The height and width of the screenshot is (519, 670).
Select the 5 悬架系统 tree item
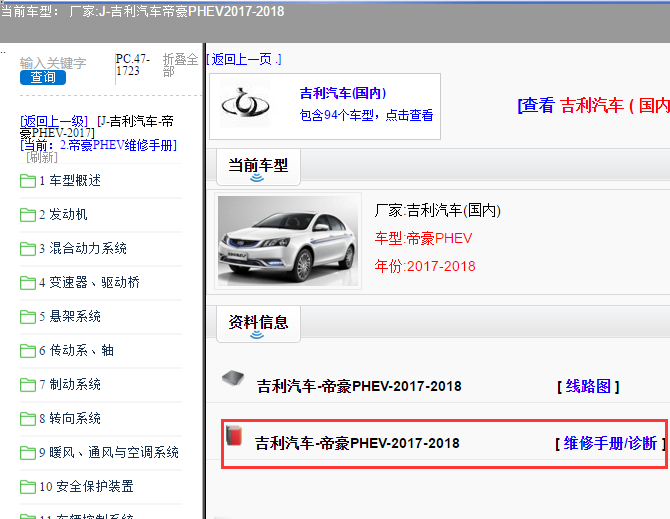click(70, 317)
